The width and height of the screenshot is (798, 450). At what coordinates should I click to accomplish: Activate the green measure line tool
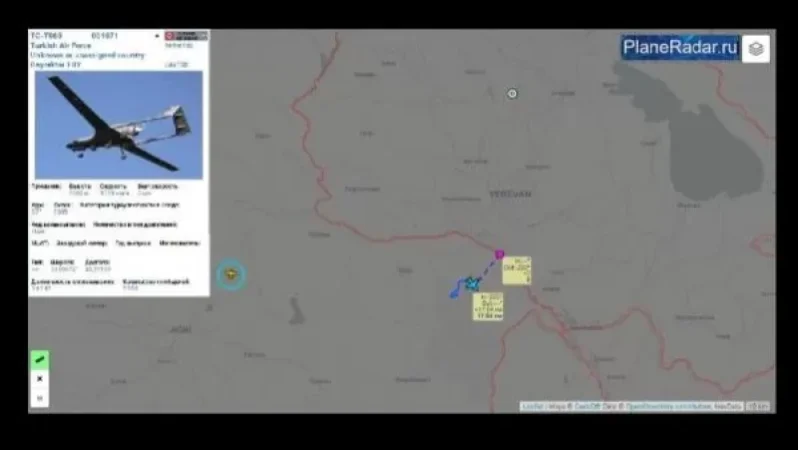tap(40, 359)
